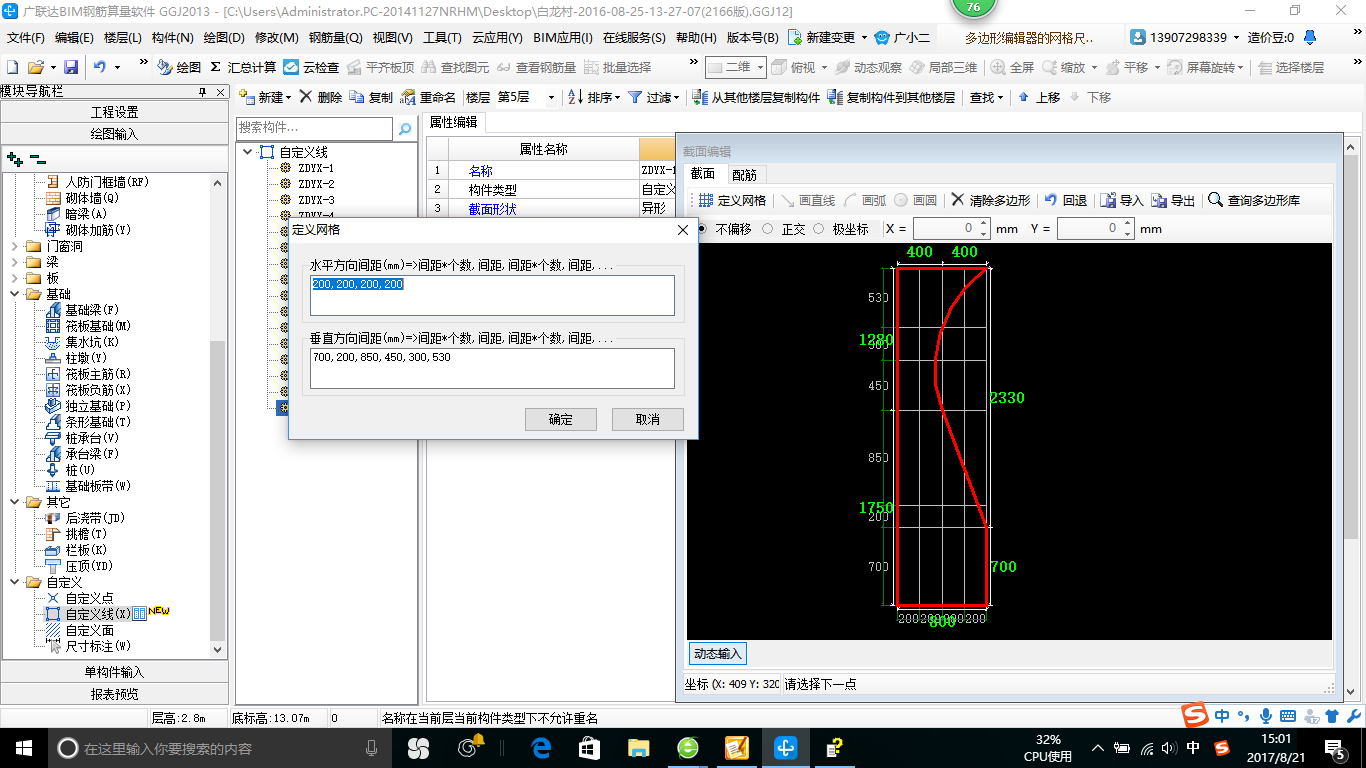Click 确定 in 定义网格 dialog
This screenshot has height=768, width=1366.
pyautogui.click(x=561, y=419)
